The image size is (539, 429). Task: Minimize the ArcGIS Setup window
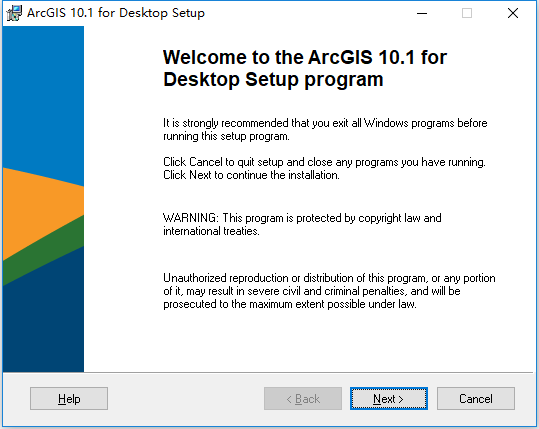422,13
